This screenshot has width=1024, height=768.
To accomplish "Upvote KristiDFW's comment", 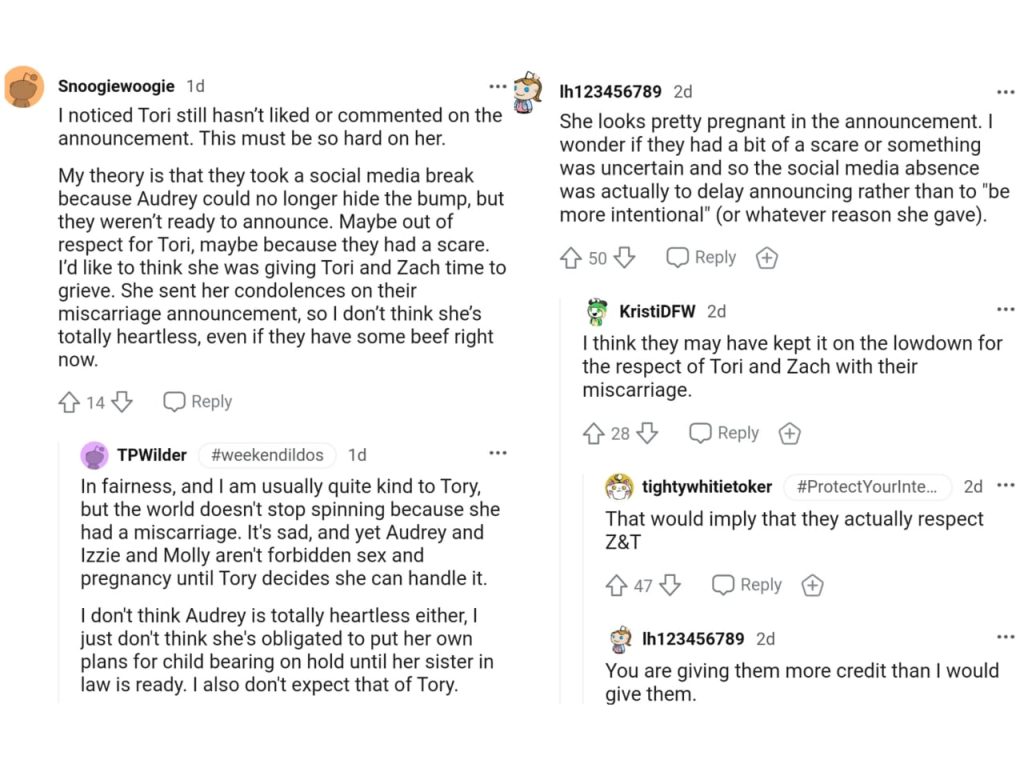I will (x=594, y=433).
